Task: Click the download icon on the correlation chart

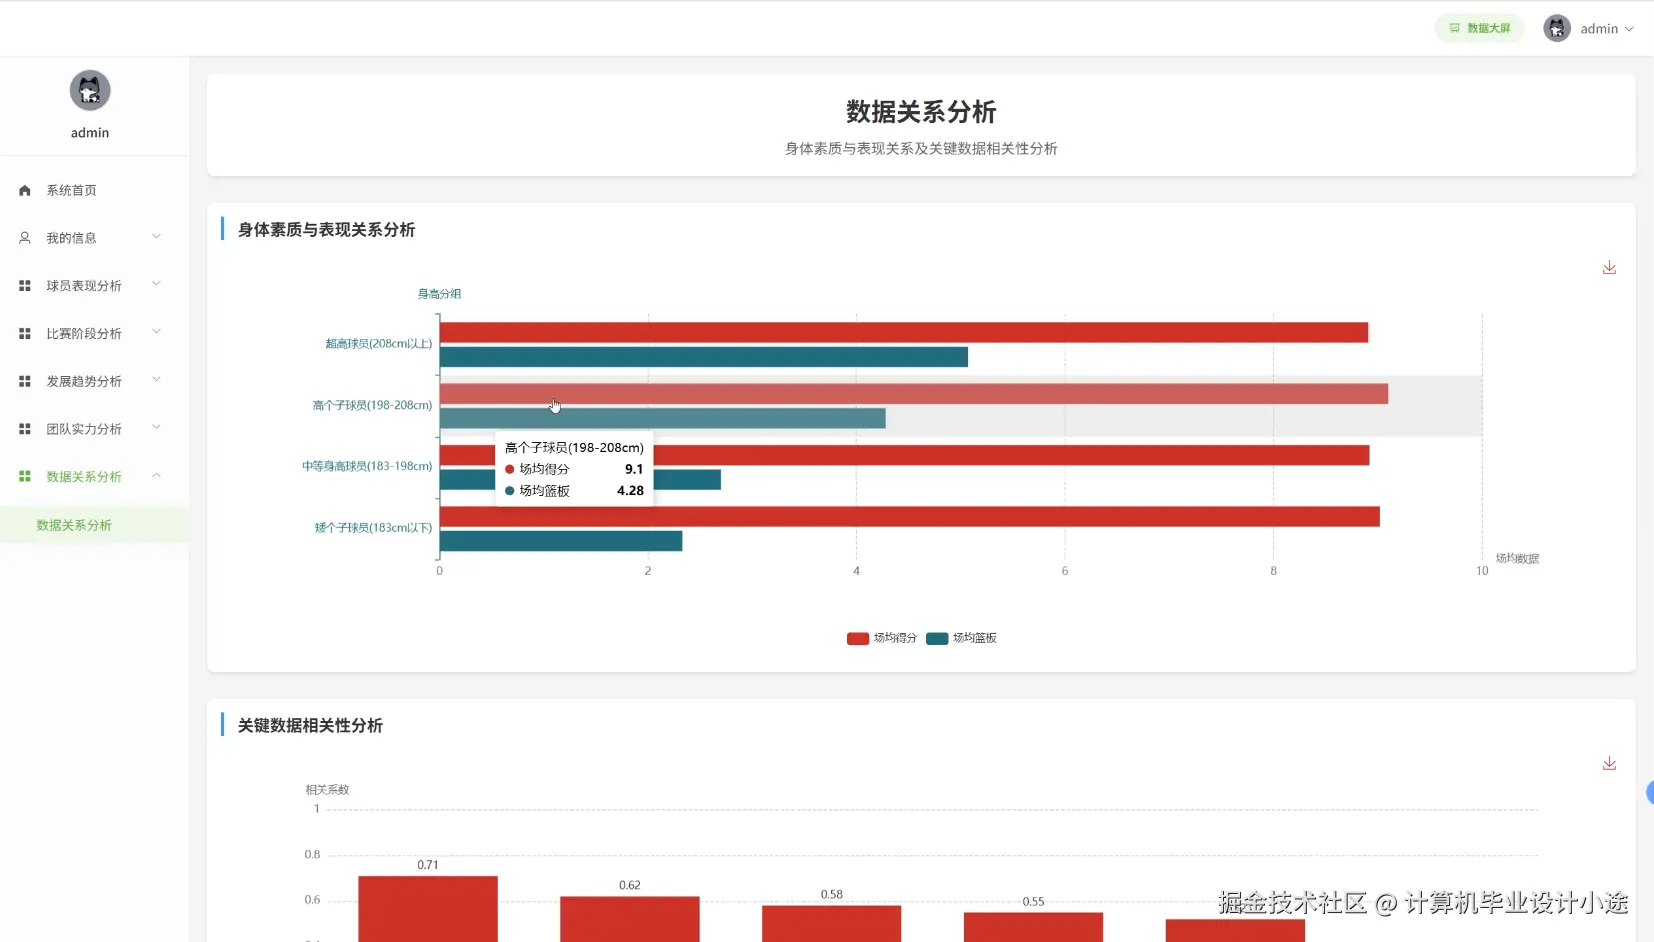Action: coord(1609,763)
